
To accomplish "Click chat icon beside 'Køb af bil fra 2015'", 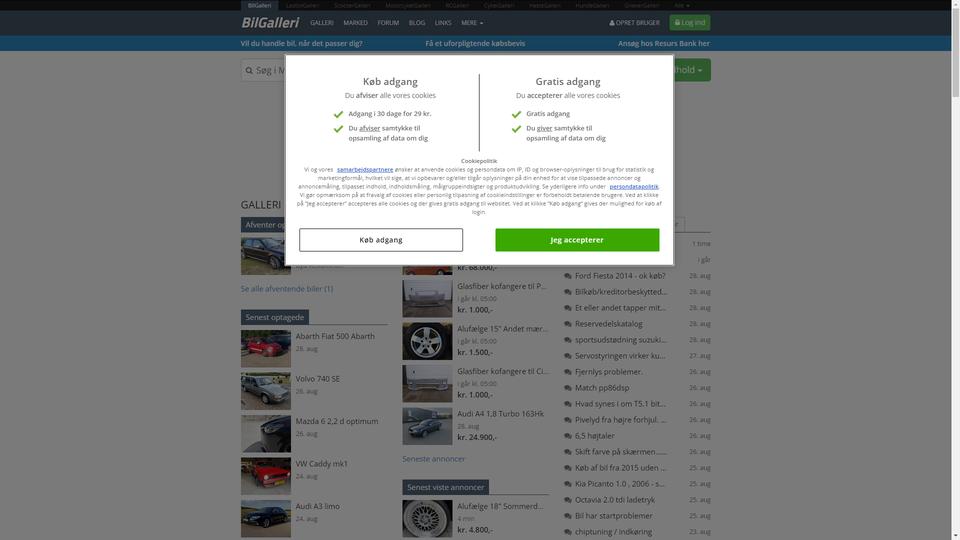I will coord(568,468).
